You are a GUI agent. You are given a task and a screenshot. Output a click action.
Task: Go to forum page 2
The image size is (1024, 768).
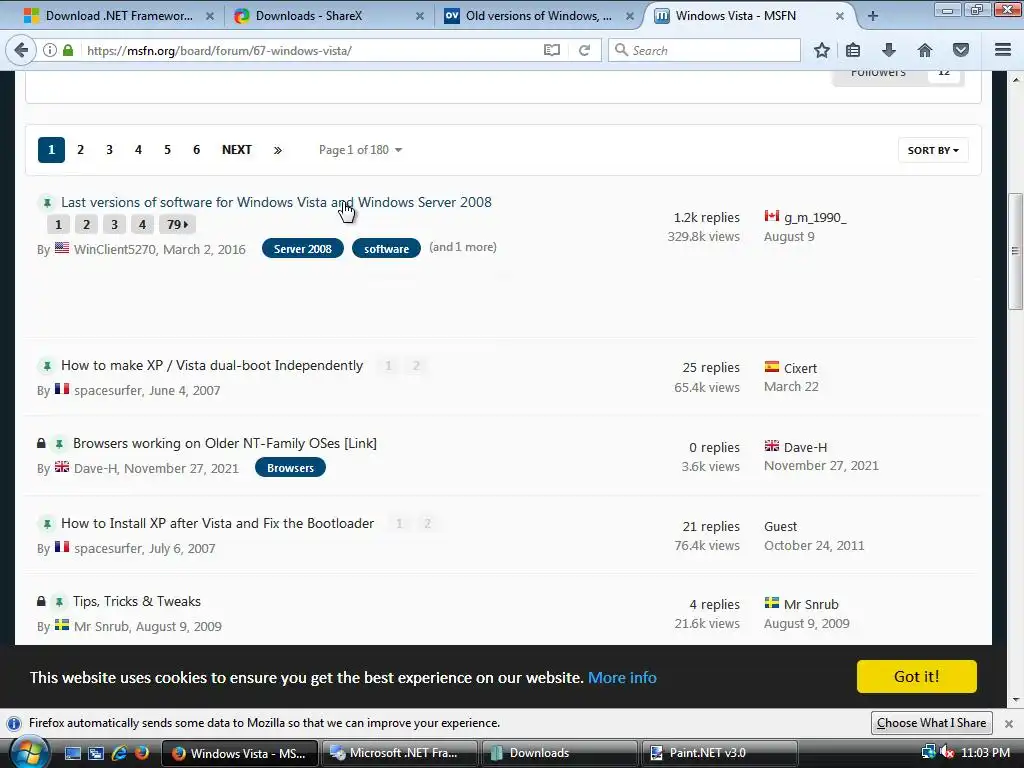[x=80, y=150]
